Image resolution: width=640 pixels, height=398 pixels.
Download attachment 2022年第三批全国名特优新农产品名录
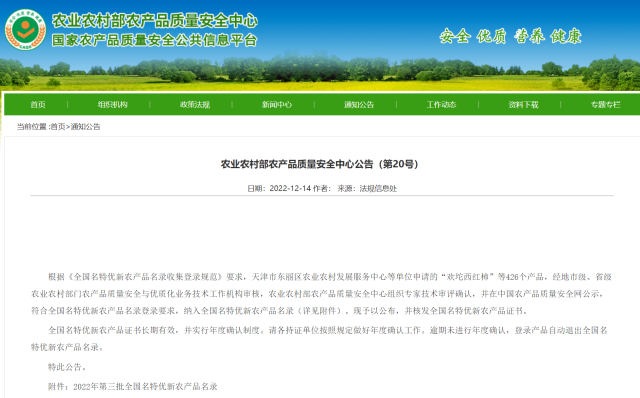pyautogui.click(x=145, y=387)
